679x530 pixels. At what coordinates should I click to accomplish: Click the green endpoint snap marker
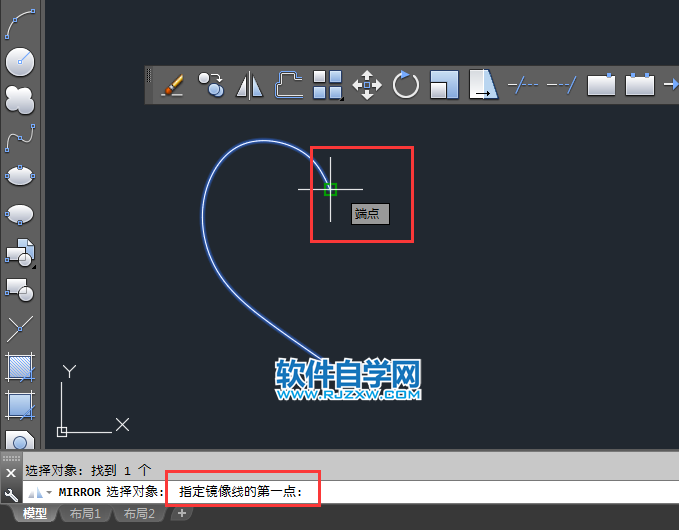330,189
